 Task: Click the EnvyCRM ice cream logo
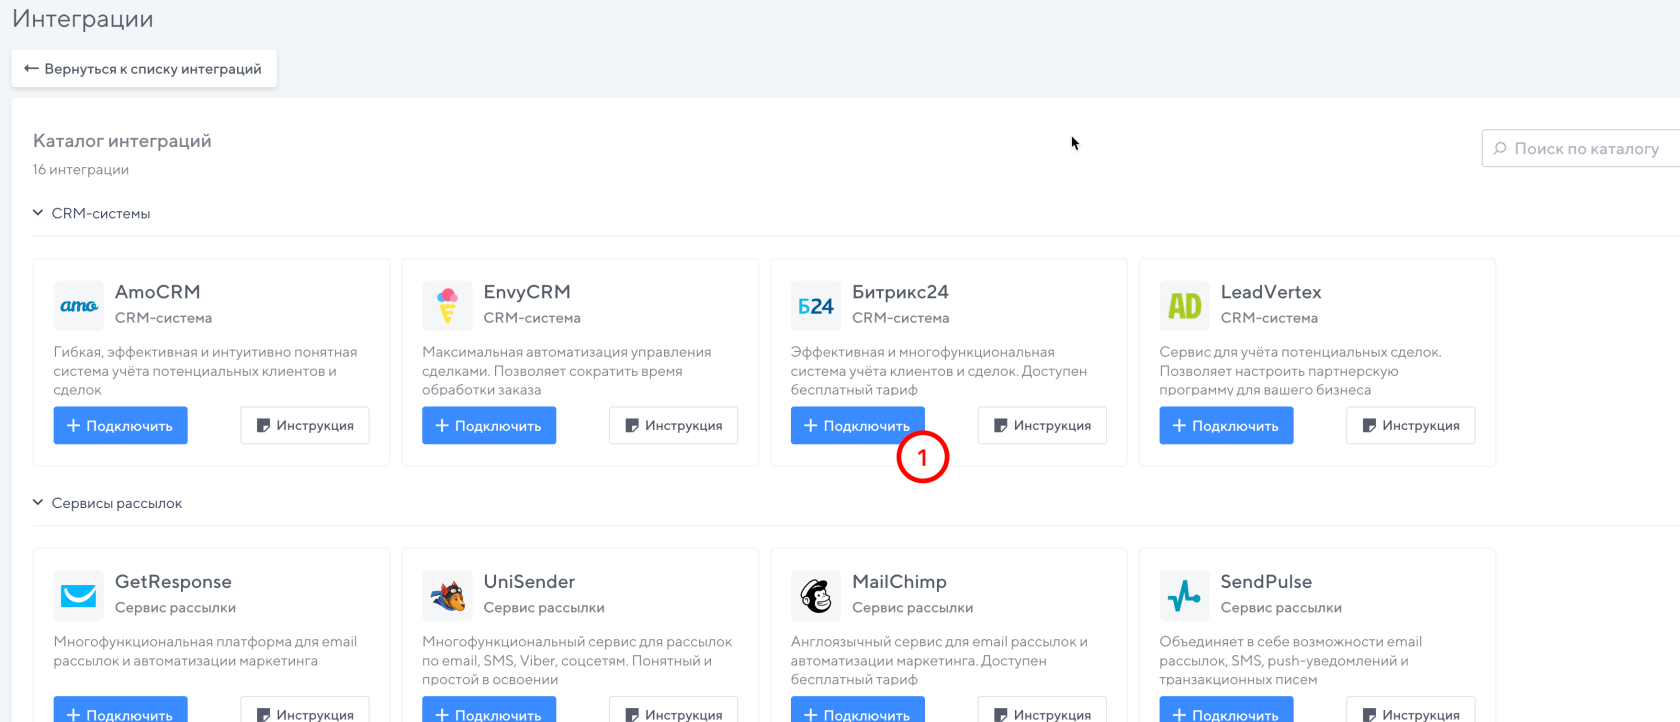(447, 306)
